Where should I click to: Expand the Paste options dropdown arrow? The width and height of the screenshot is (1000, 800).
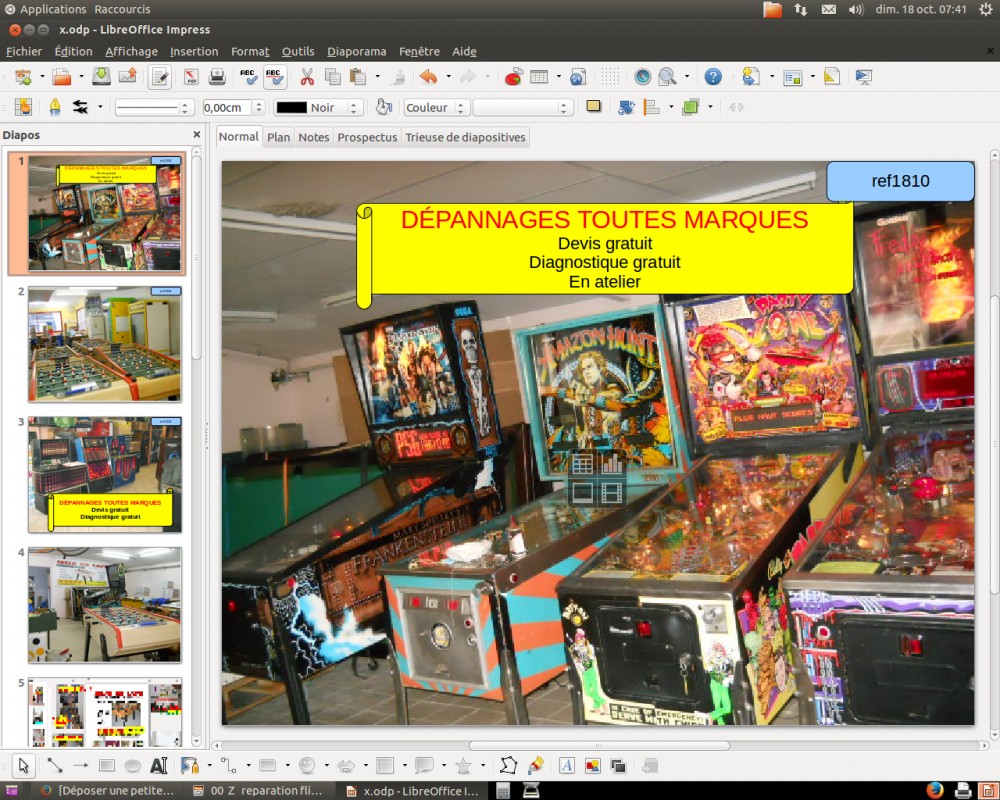tap(378, 77)
